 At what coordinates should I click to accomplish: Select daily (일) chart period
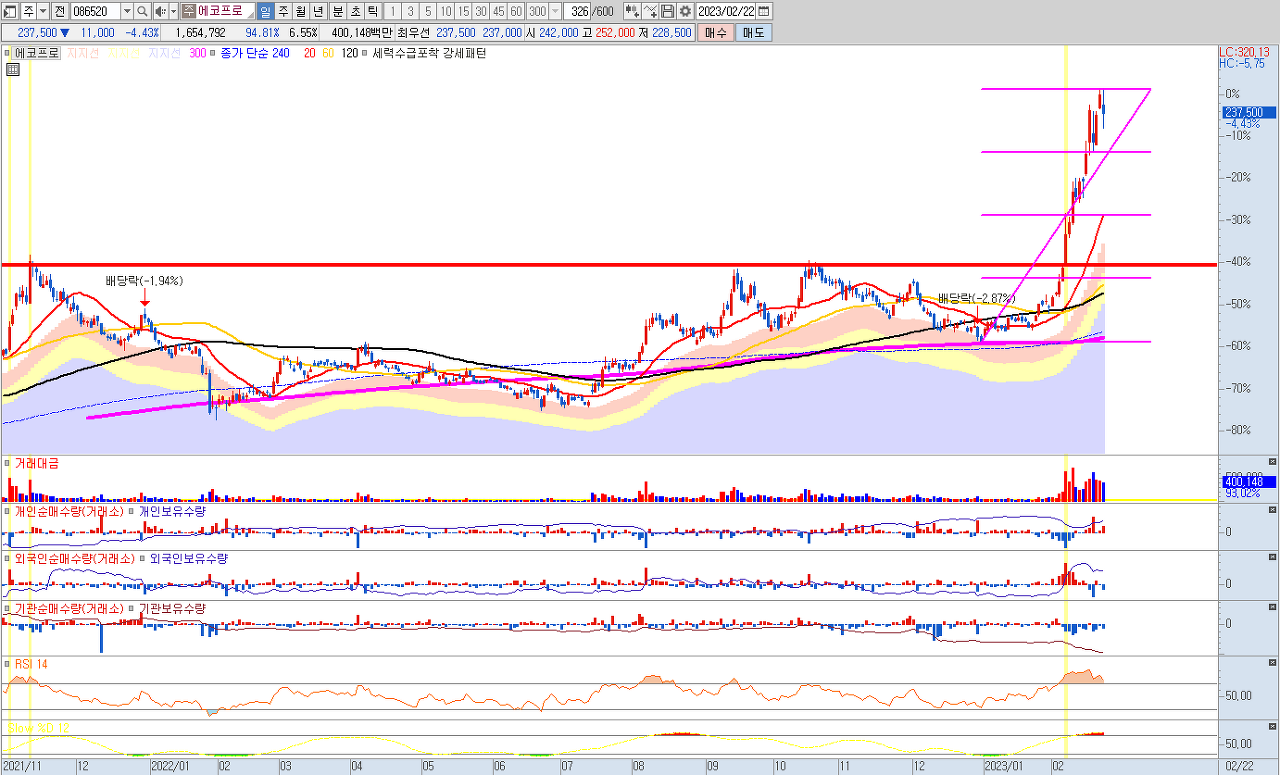point(265,11)
